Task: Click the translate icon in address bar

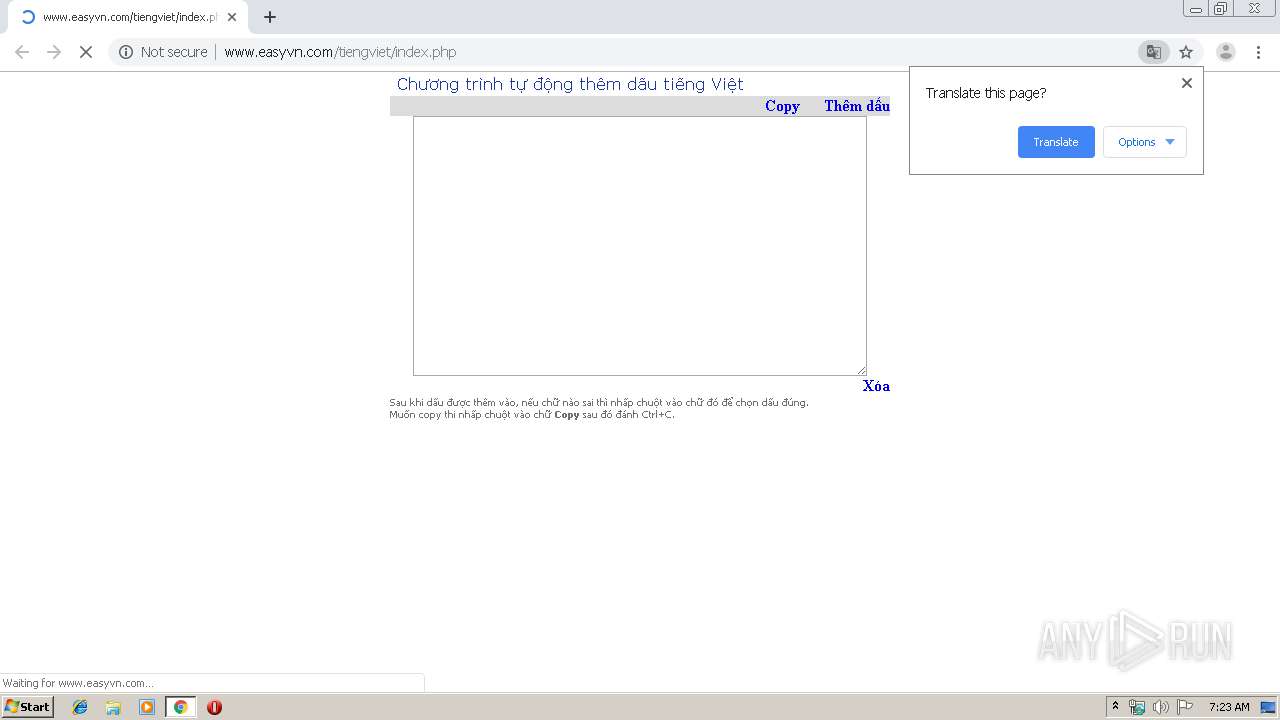Action: tap(1153, 52)
